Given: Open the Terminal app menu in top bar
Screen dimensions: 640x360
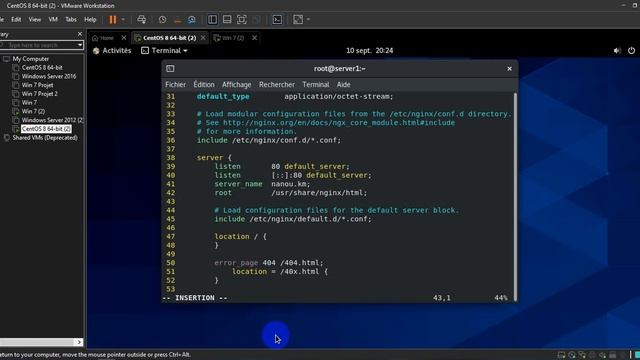Looking at the screenshot, I should tap(164, 51).
